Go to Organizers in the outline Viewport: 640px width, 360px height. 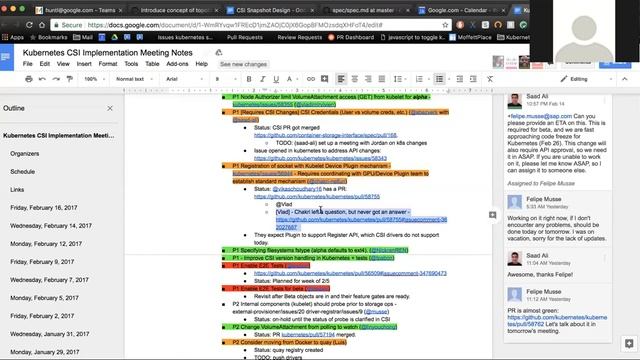coord(24,153)
